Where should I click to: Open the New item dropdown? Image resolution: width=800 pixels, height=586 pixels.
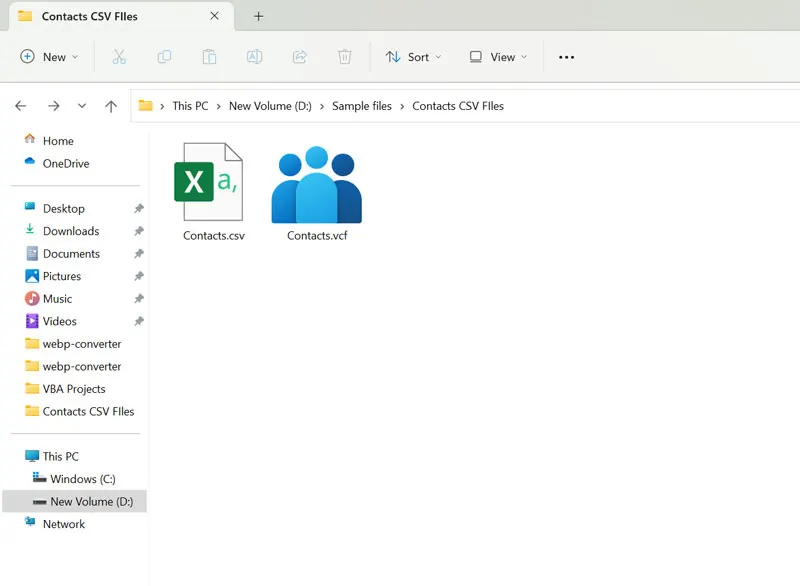pos(49,57)
